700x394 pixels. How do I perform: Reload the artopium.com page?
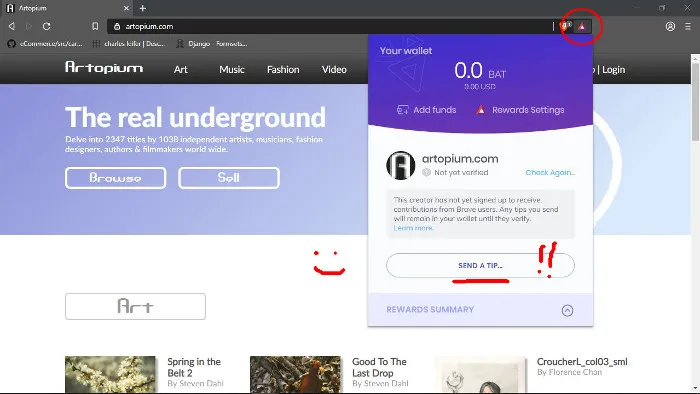46,26
